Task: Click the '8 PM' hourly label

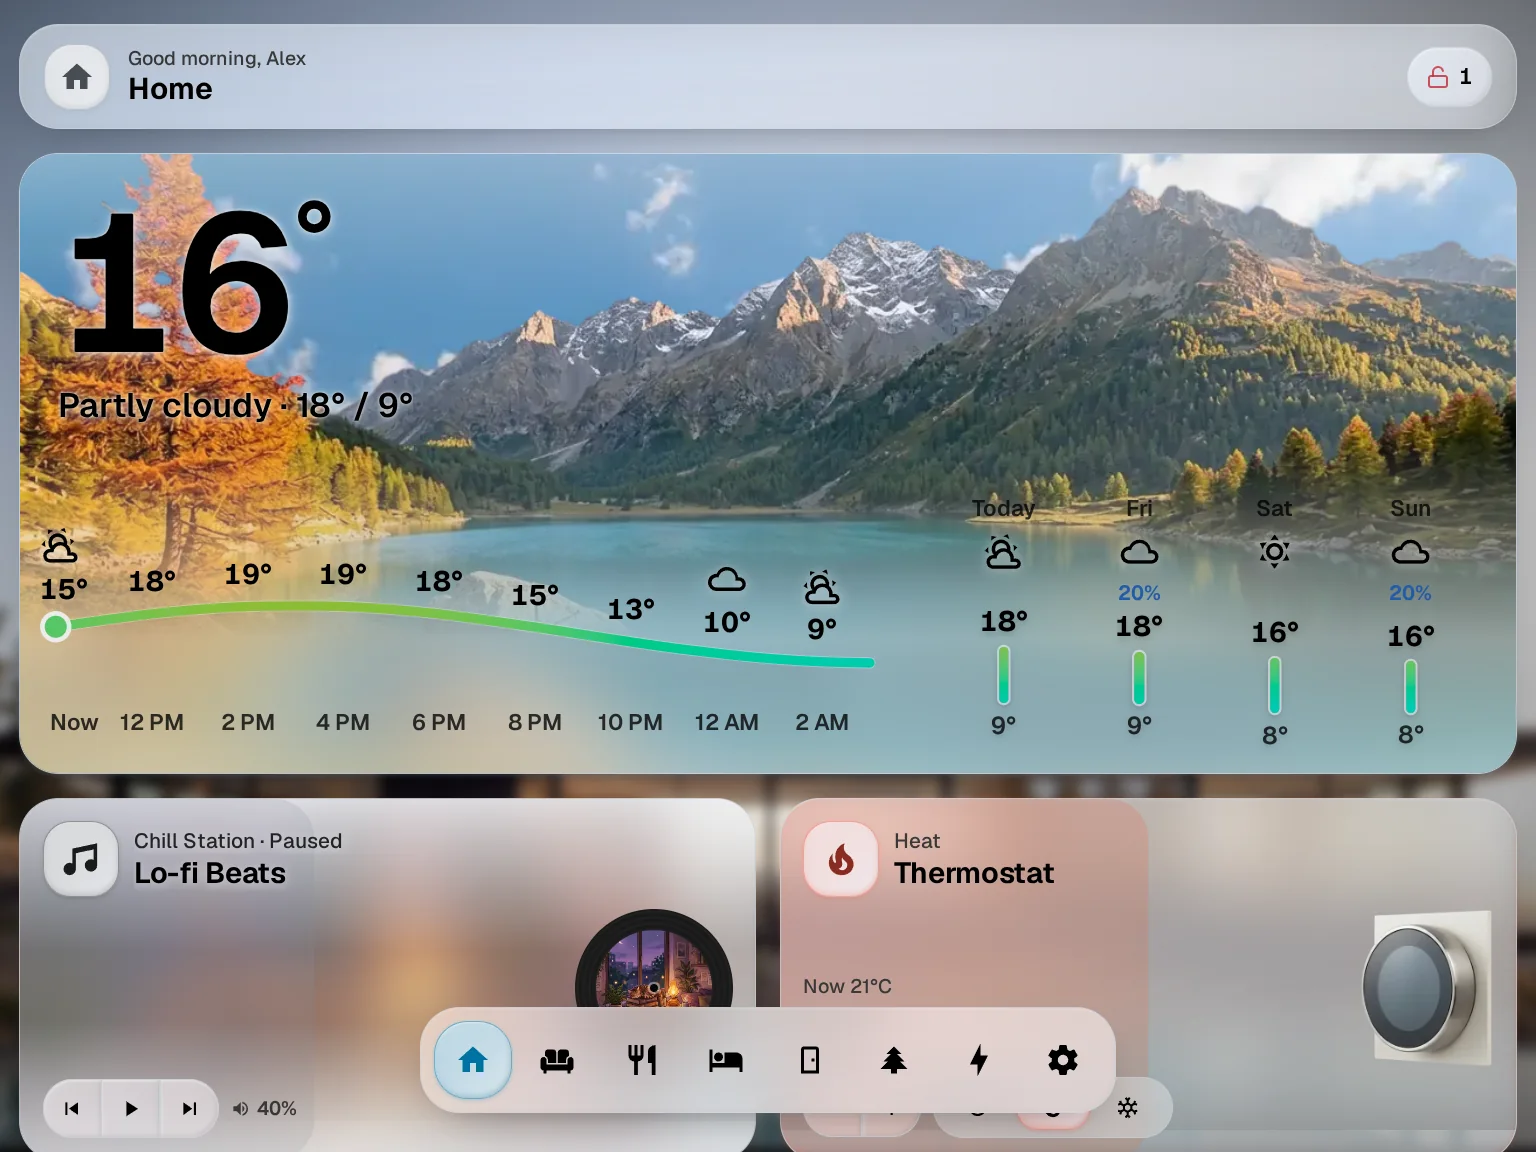Action: 535,722
